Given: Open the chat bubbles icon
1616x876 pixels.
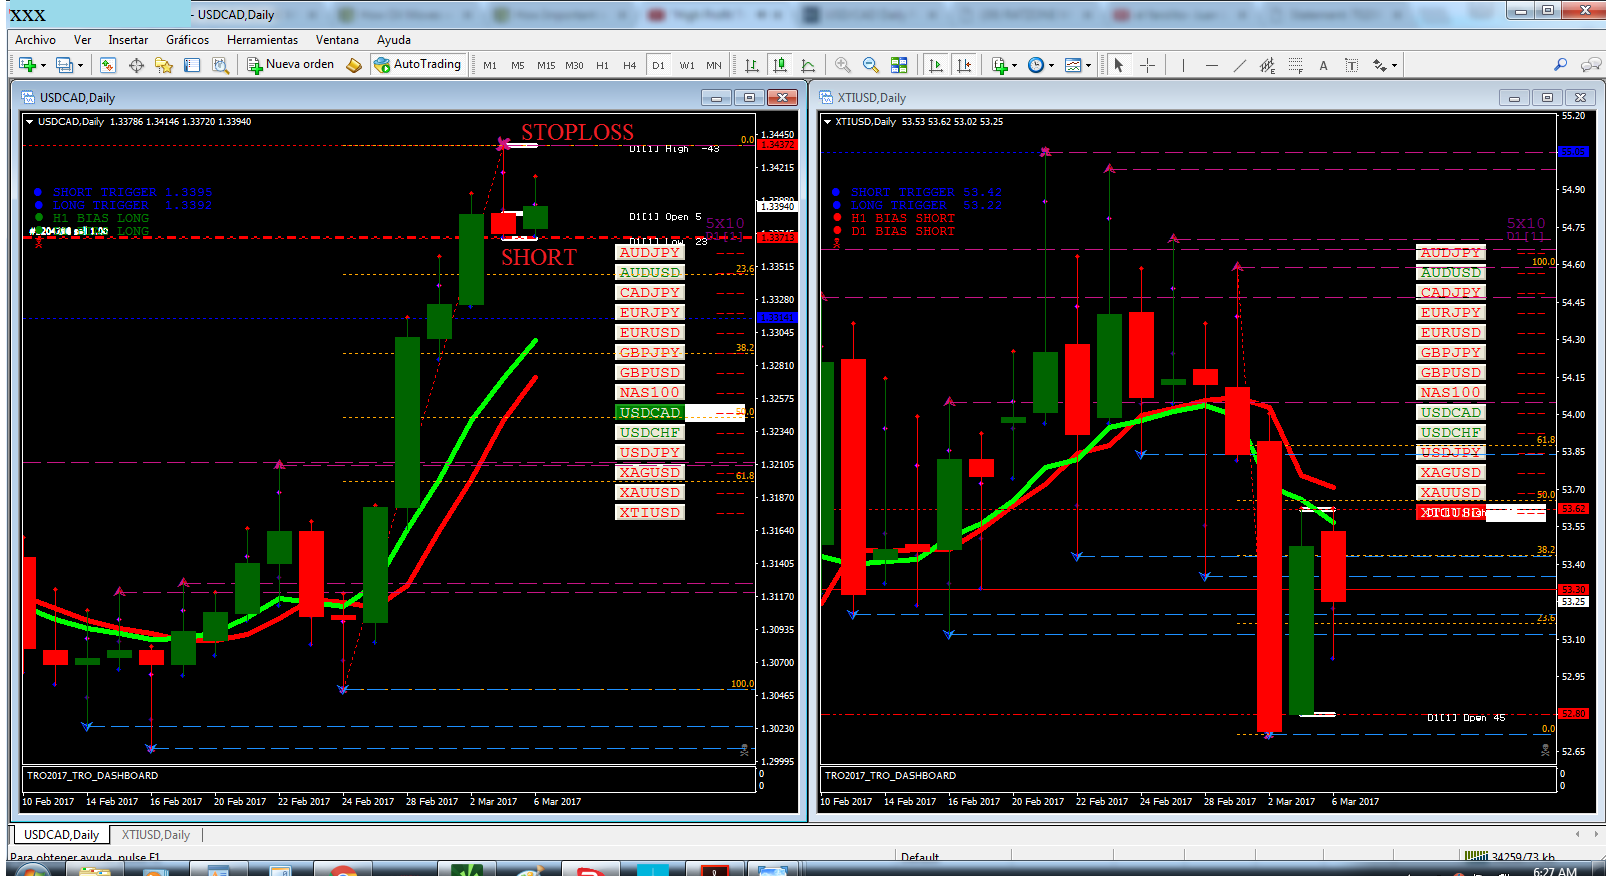Looking at the screenshot, I should pyautogui.click(x=1591, y=65).
